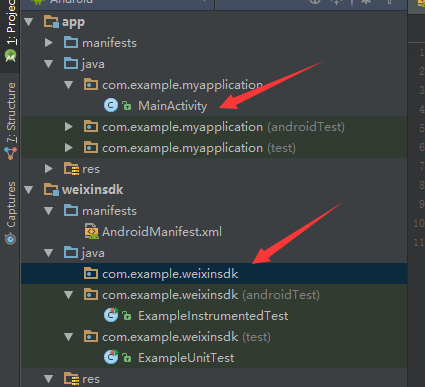This screenshot has height=387, width=425.
Task: Select res label under app
Action: 91,169
